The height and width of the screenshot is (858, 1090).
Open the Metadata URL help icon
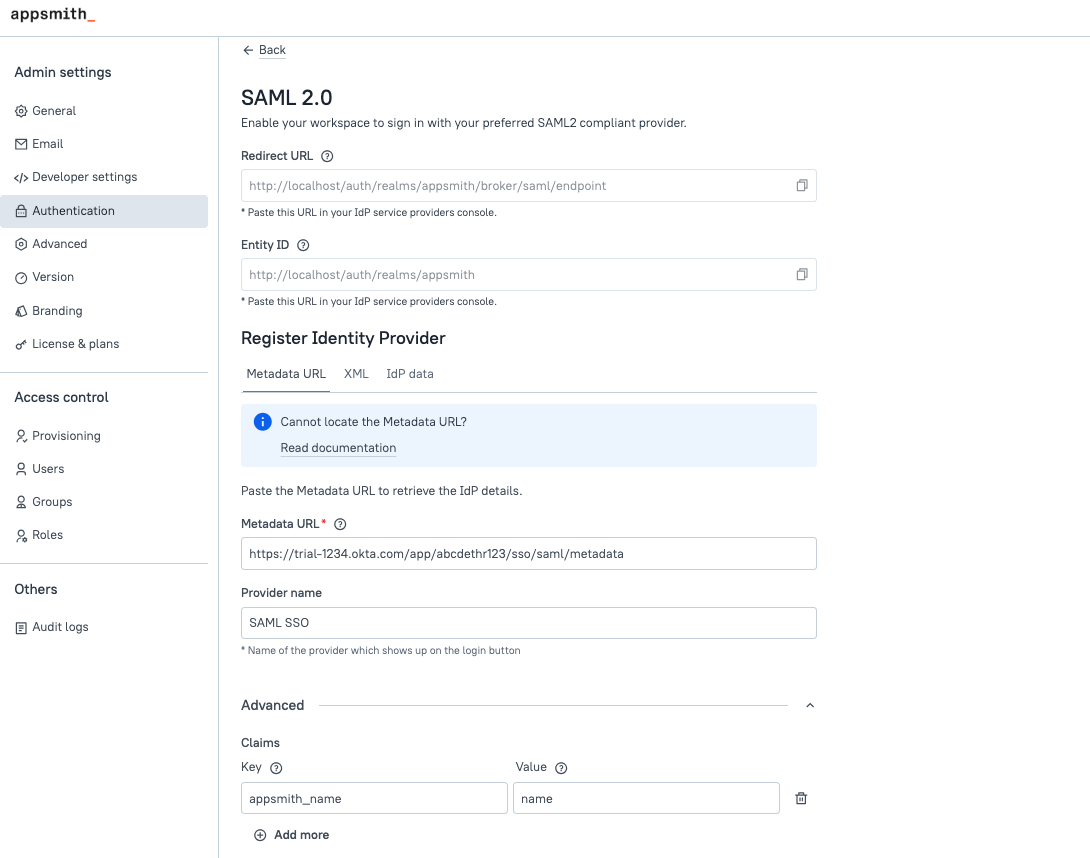[340, 523]
